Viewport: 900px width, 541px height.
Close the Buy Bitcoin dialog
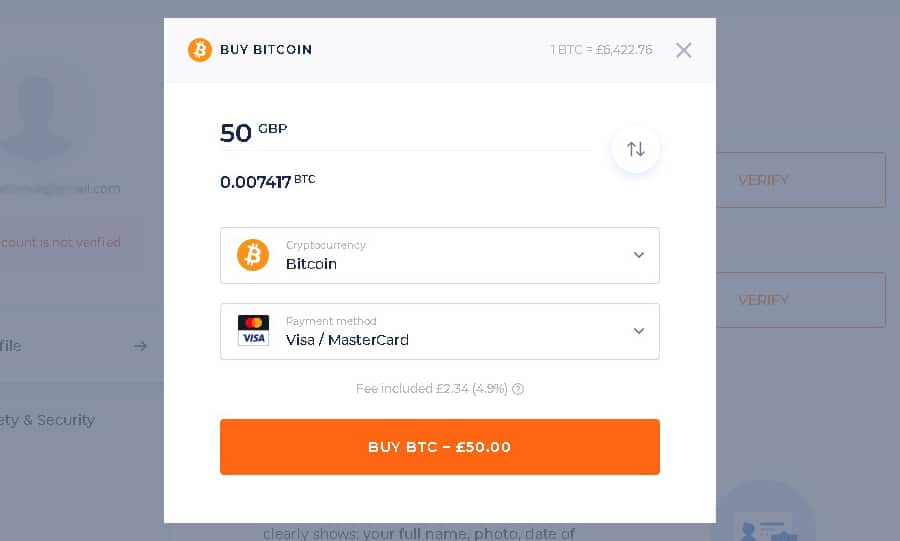point(683,50)
